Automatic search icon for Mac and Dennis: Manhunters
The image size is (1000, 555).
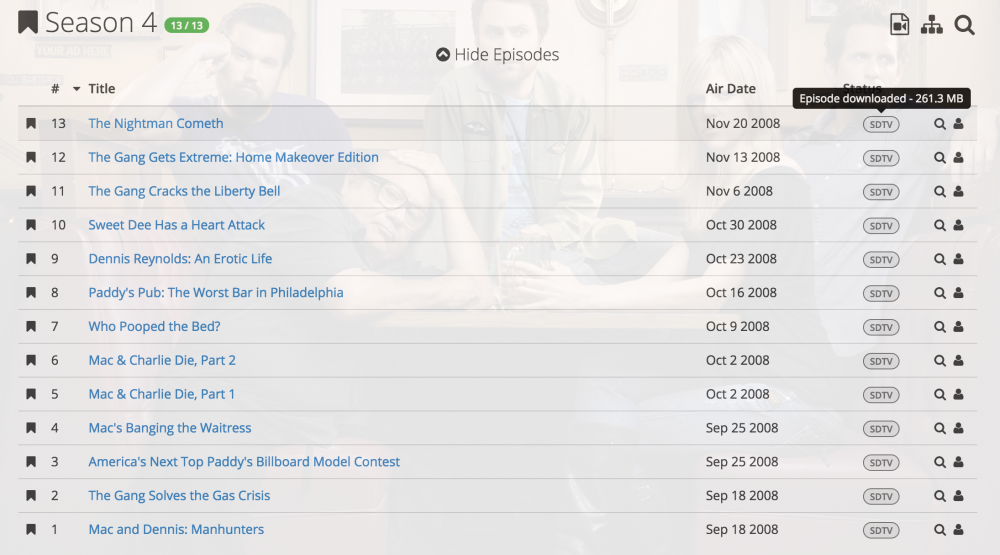pyautogui.click(x=939, y=529)
